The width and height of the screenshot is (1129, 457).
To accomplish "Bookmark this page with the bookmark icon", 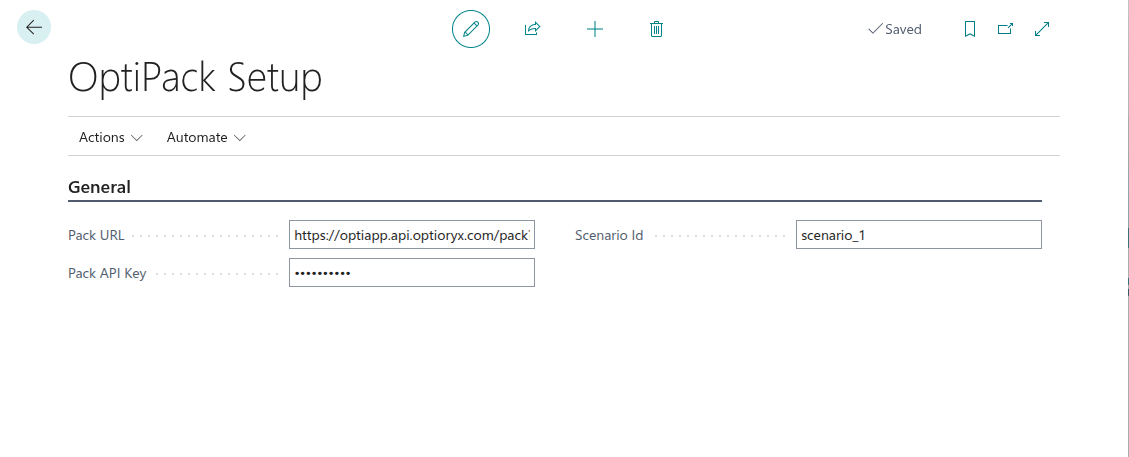I will pyautogui.click(x=969, y=29).
